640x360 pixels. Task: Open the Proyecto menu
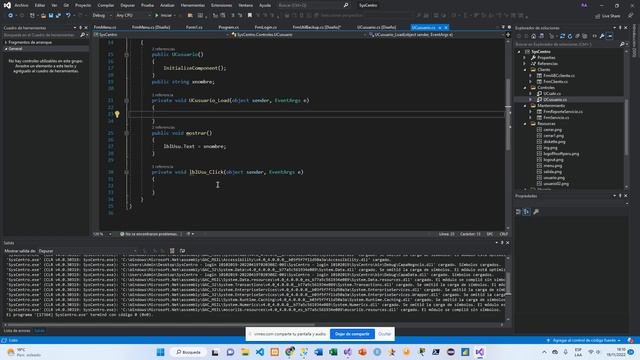[x=83, y=5]
